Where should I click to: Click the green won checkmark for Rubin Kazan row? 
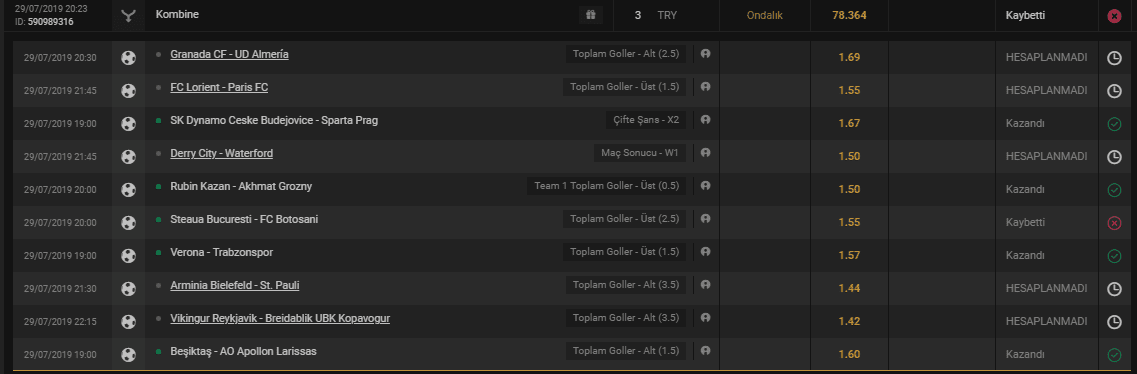[1114, 191]
